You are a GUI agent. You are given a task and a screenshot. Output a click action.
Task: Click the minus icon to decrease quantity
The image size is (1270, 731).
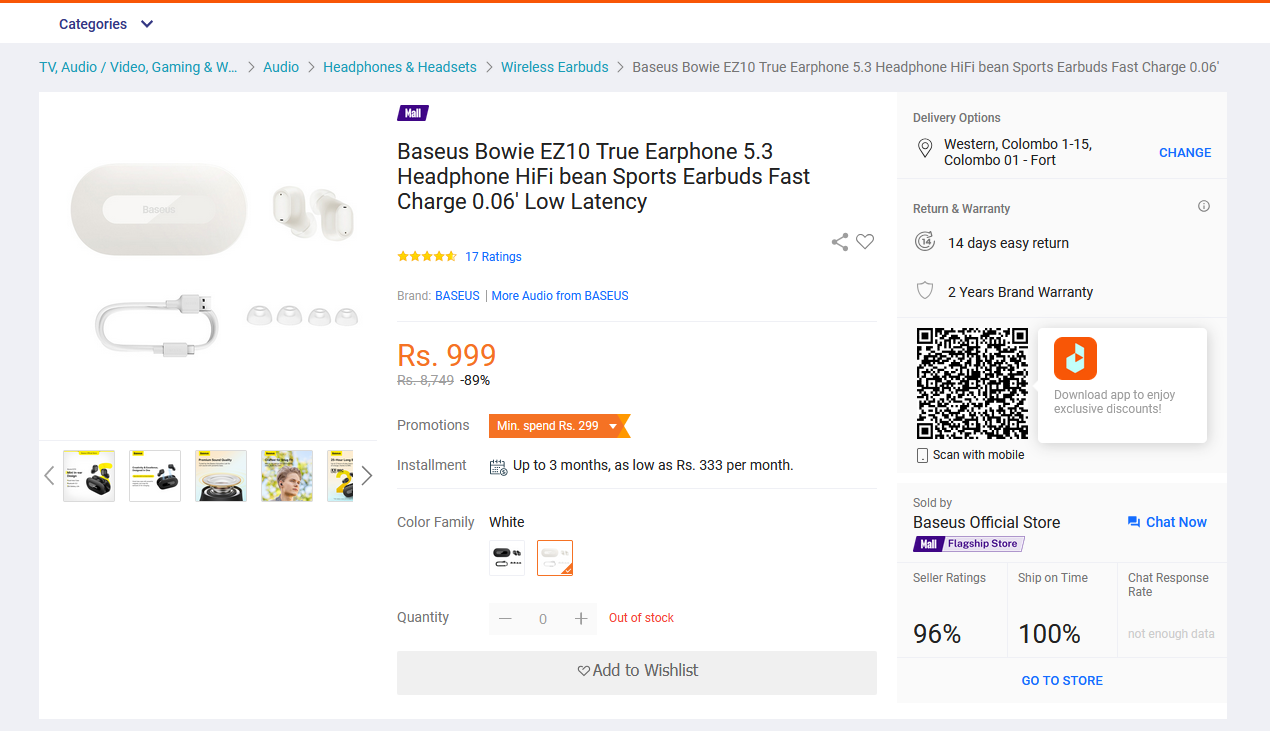point(505,619)
